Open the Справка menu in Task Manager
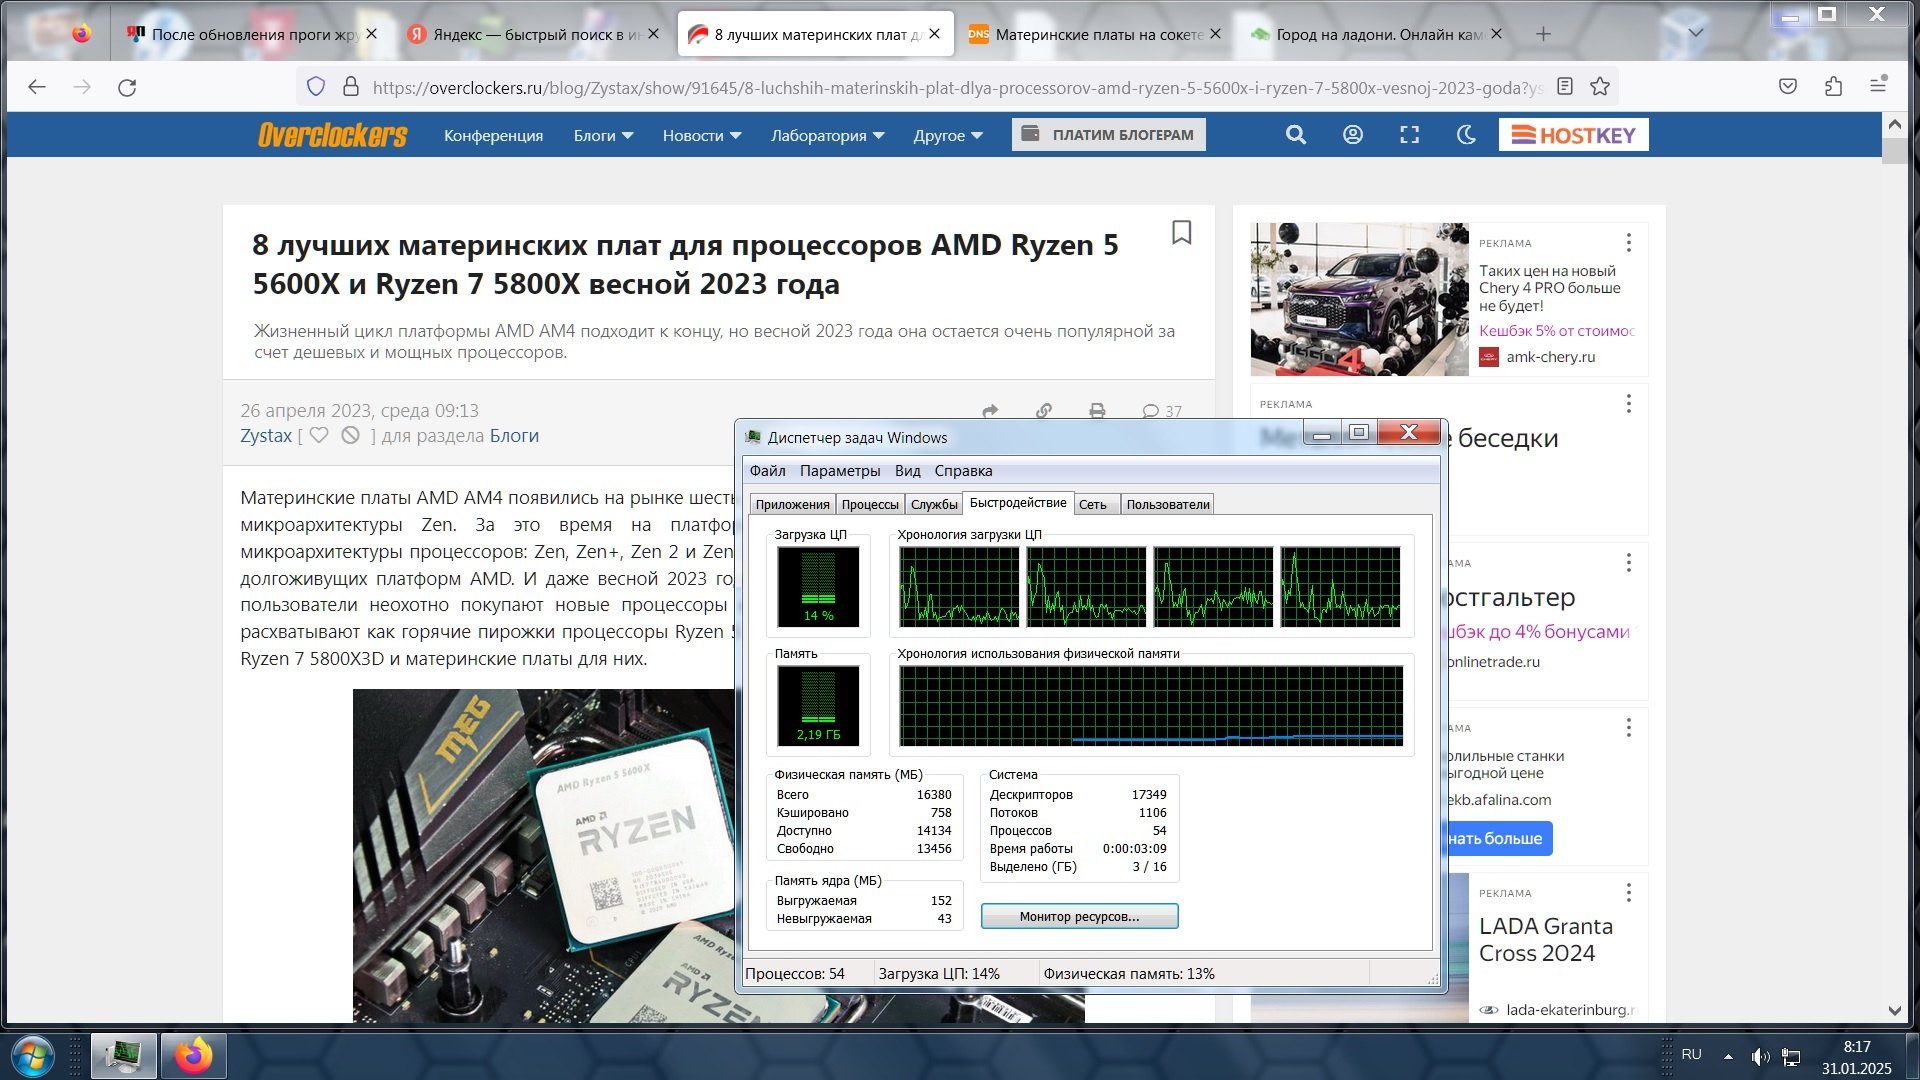The width and height of the screenshot is (1920, 1080). point(963,471)
